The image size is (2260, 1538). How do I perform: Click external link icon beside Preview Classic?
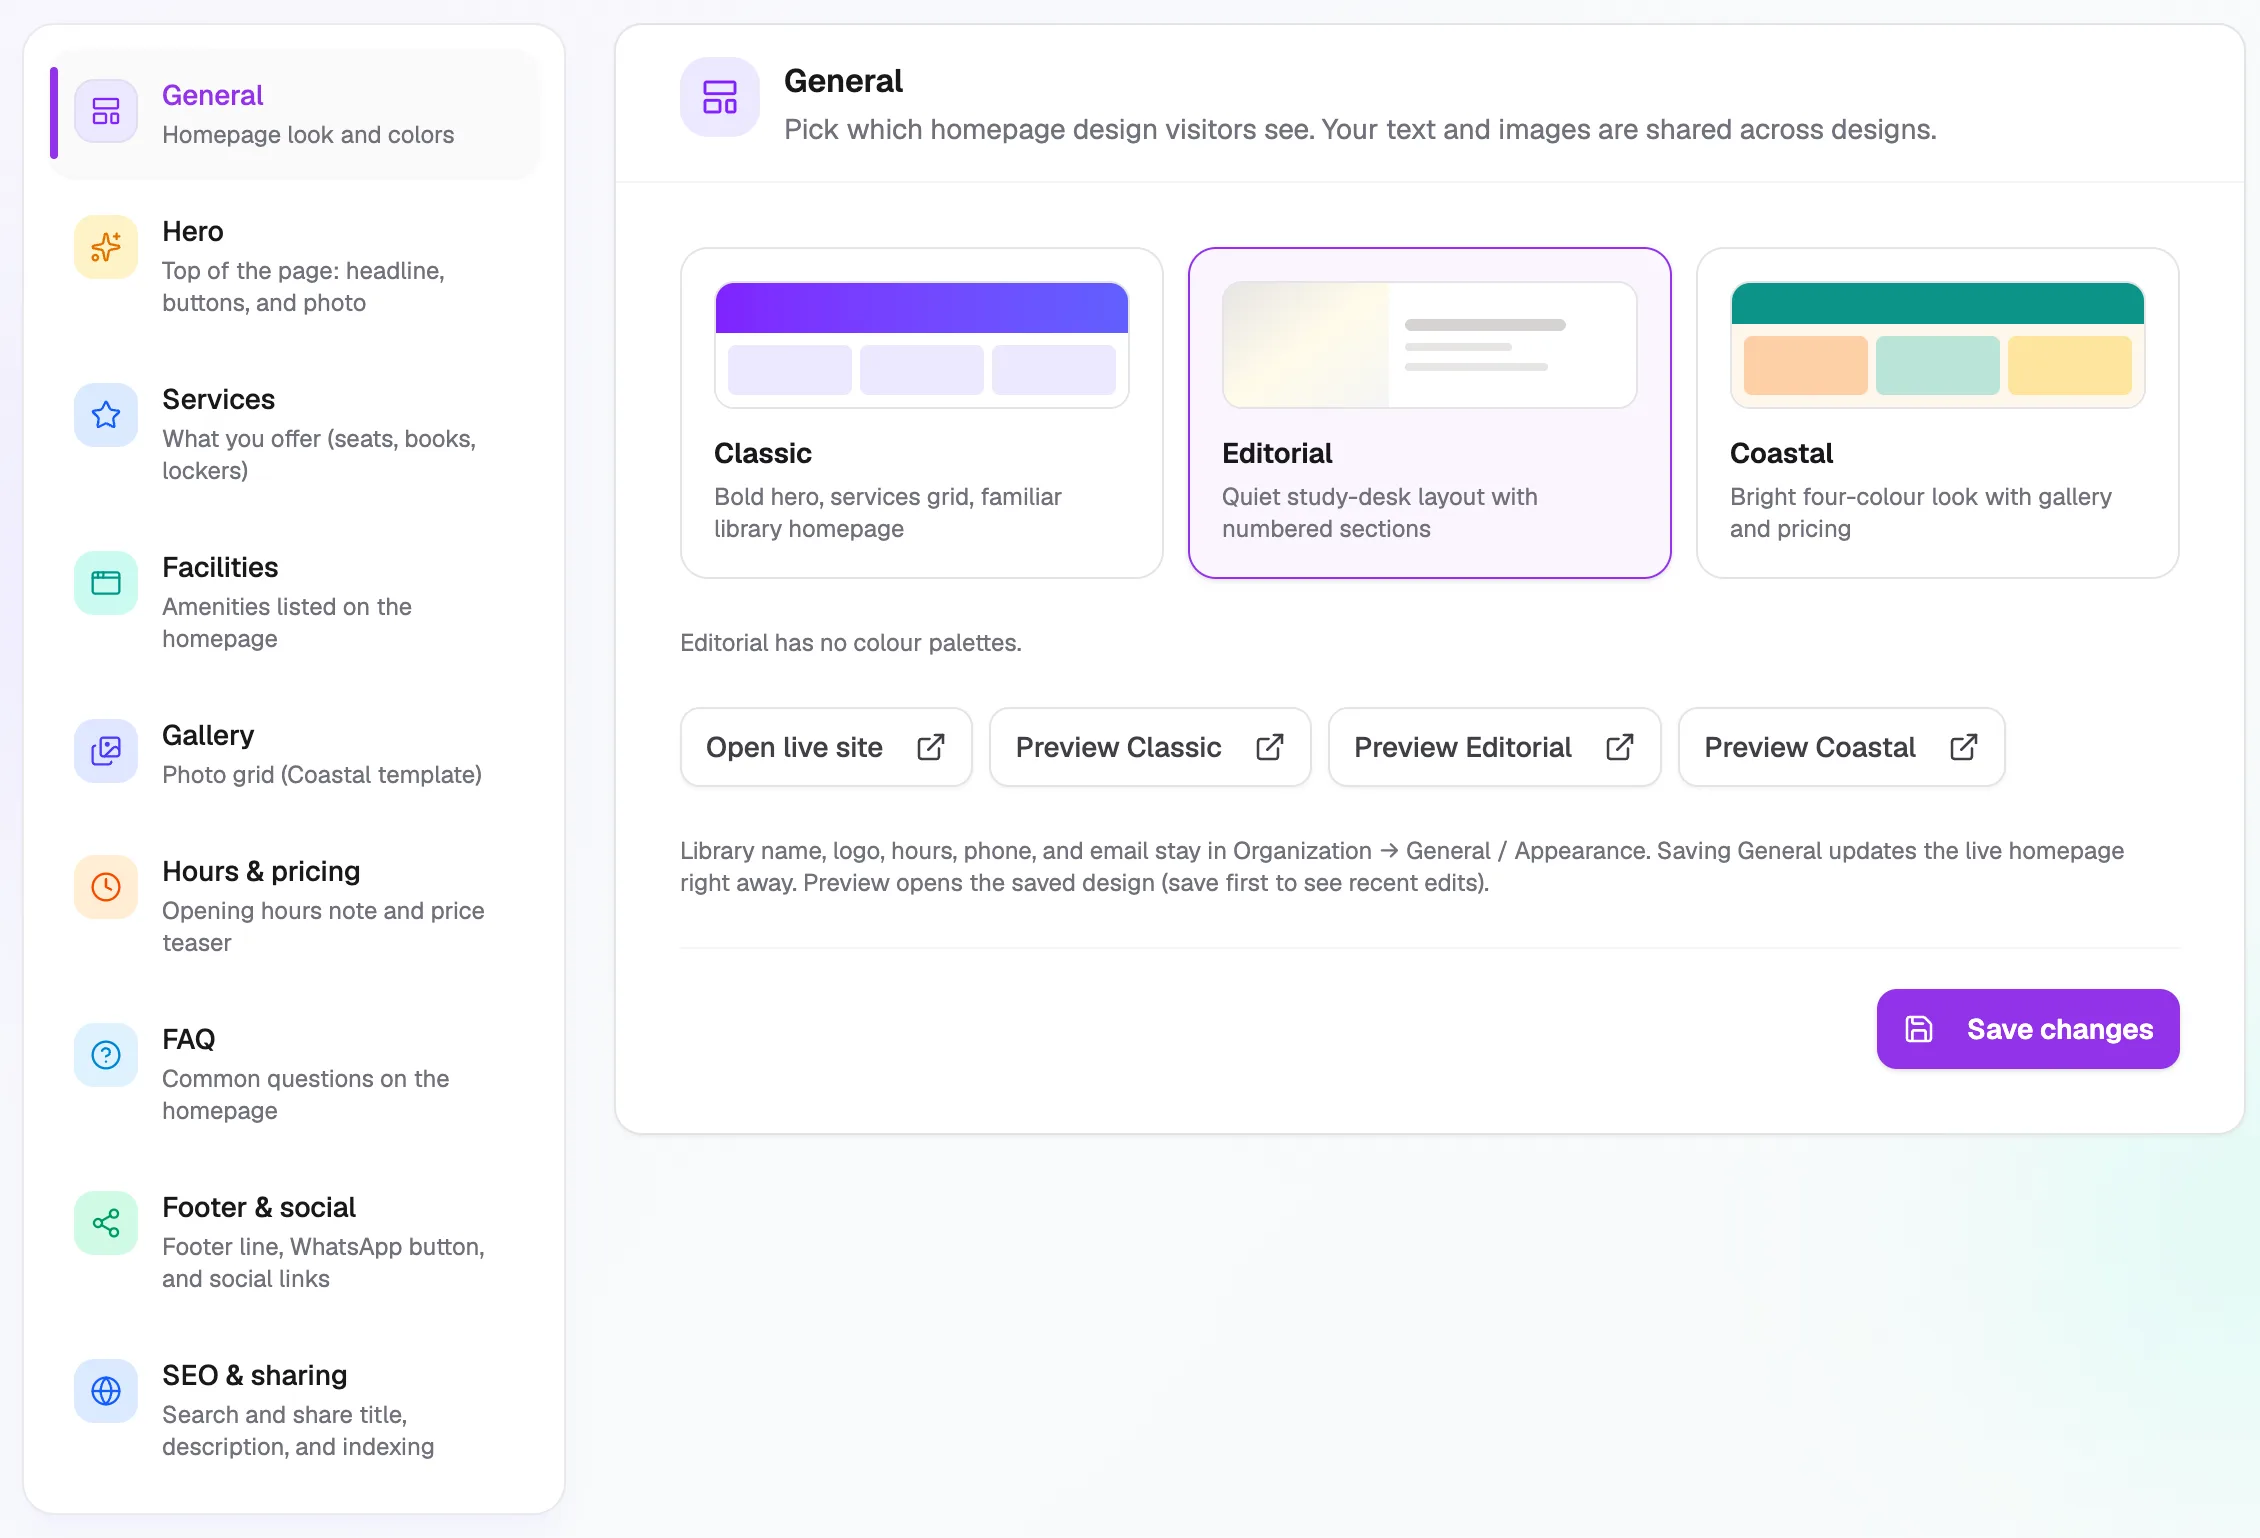[x=1270, y=747]
